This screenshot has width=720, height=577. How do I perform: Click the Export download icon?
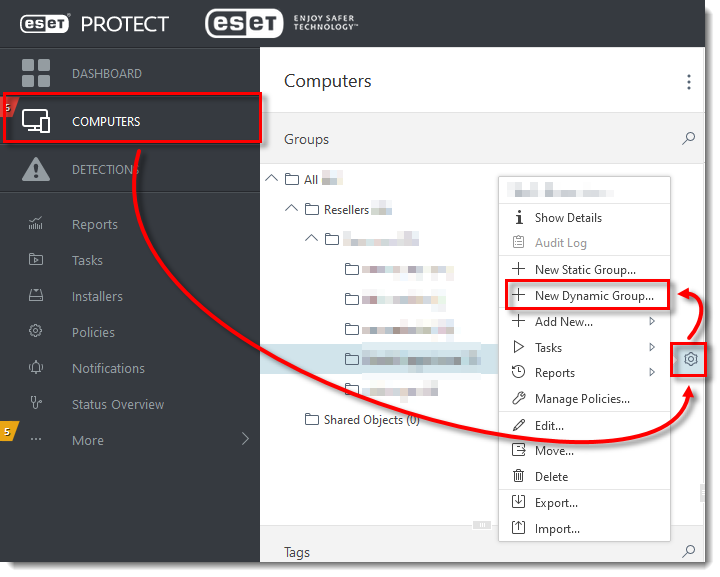(518, 501)
